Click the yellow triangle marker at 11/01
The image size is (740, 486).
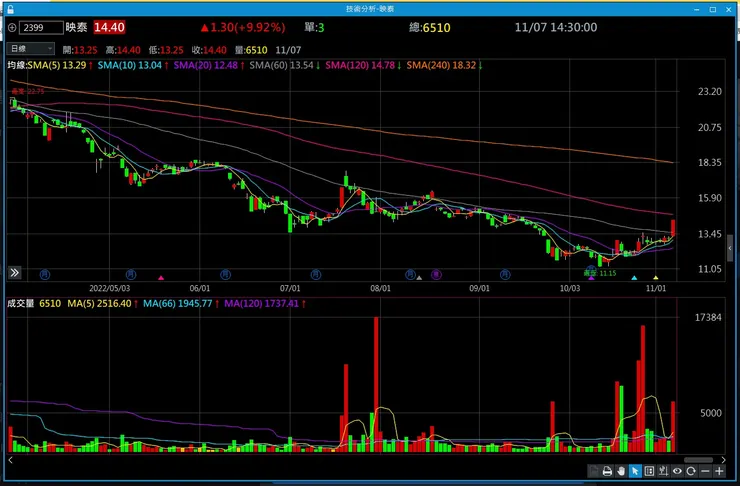pyautogui.click(x=656, y=278)
